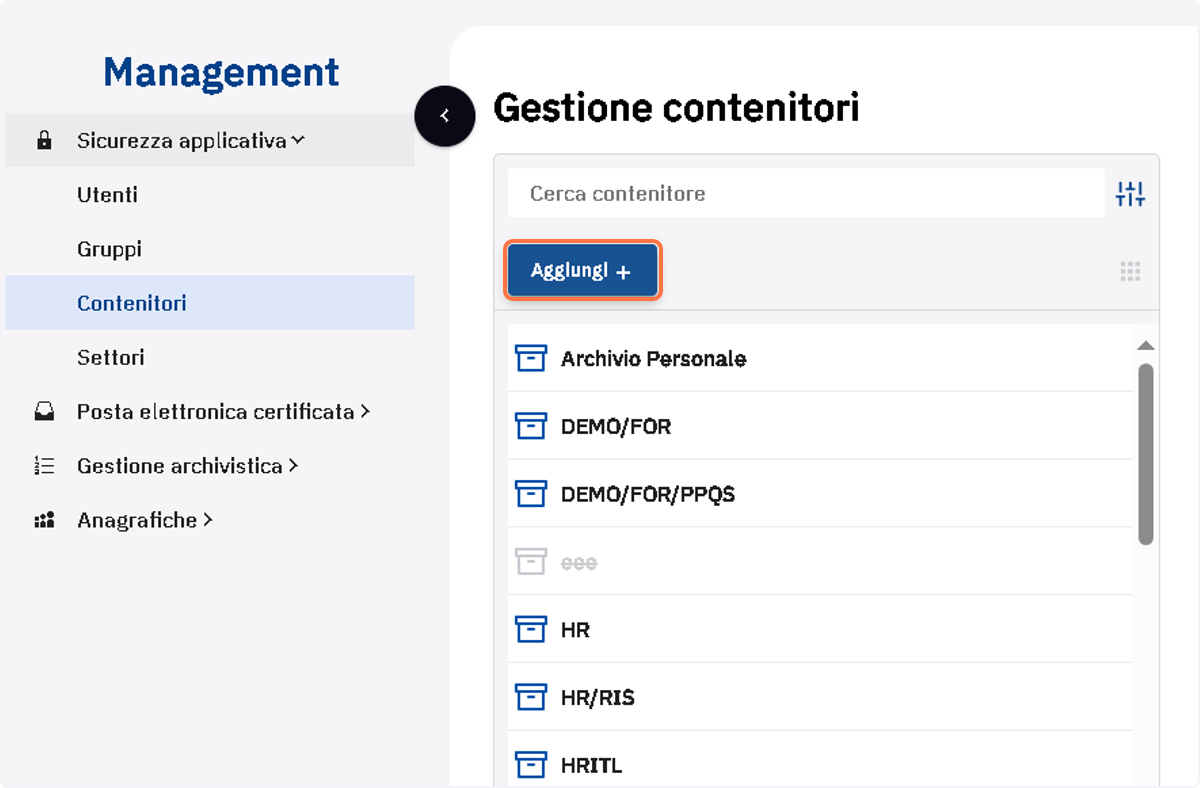Expand the Anagrafiche menu

pos(210,520)
